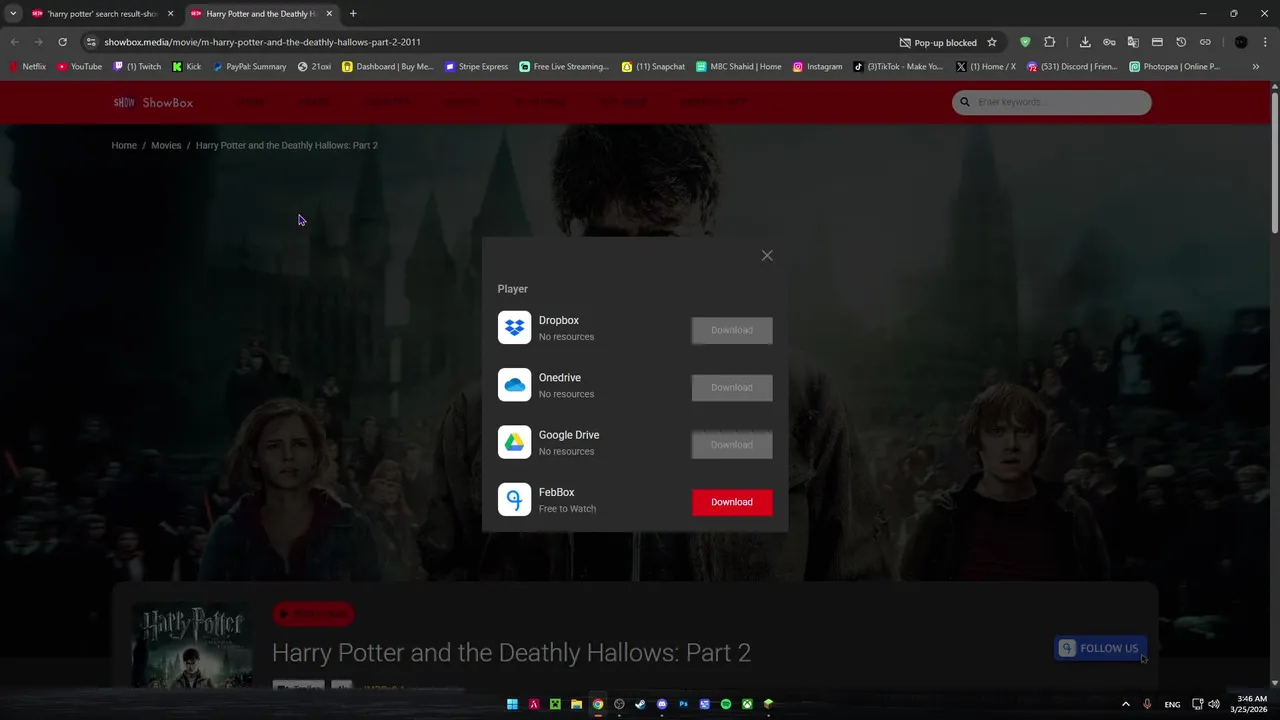Open the Snapchat bookmark
This screenshot has height=720, width=1280.
654,67
